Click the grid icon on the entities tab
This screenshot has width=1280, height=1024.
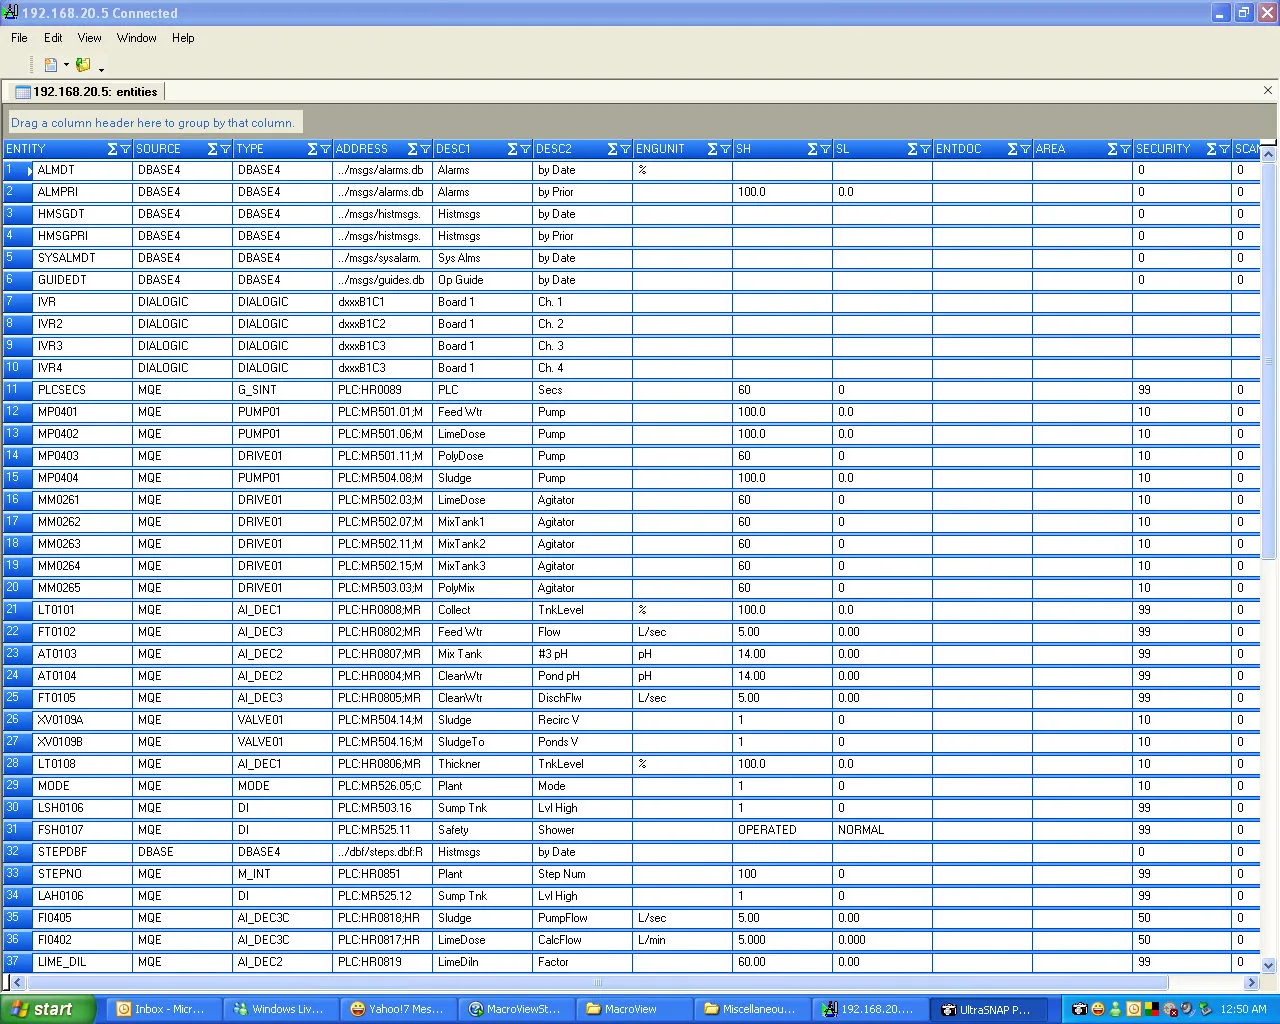point(22,91)
